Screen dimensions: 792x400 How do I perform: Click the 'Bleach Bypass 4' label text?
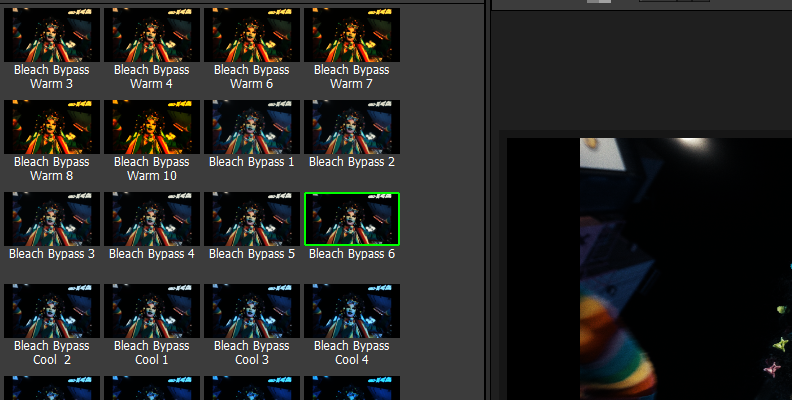152,254
